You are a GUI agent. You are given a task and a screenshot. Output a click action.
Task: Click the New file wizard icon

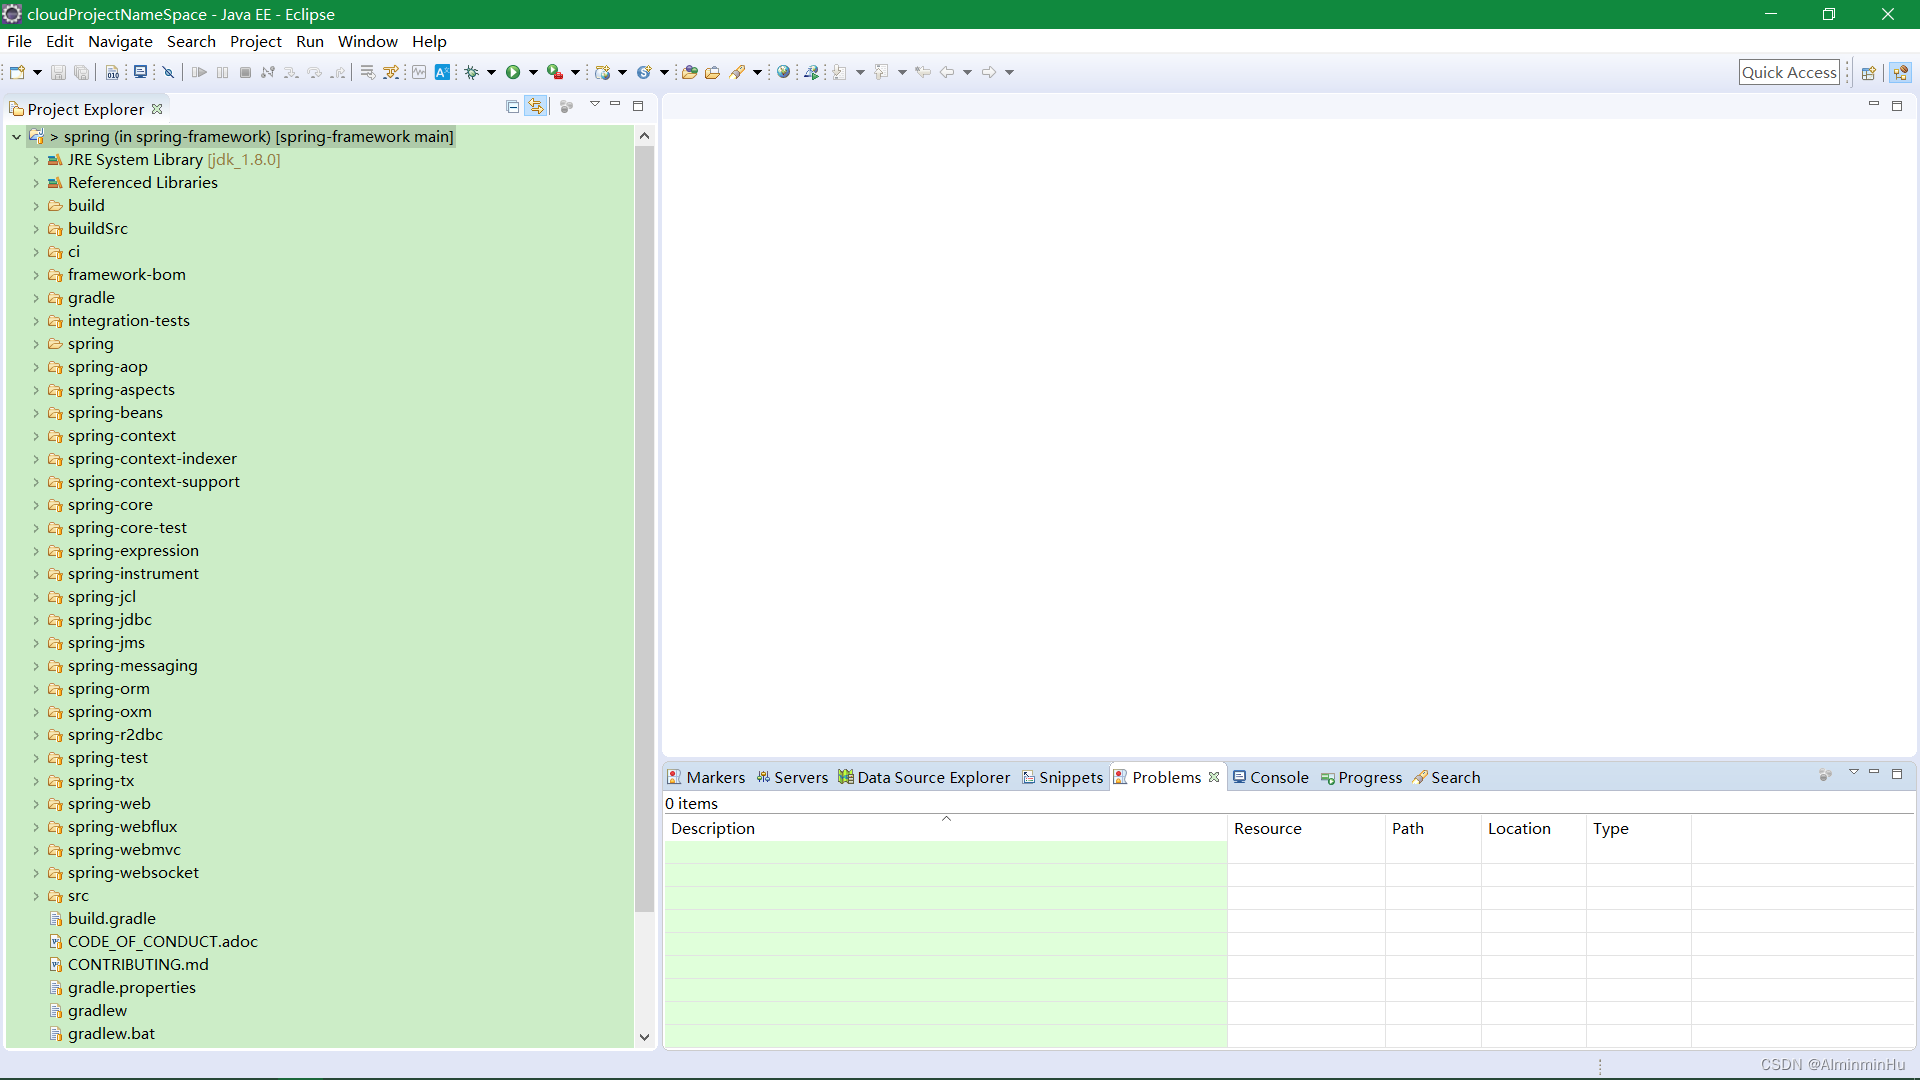17,72
